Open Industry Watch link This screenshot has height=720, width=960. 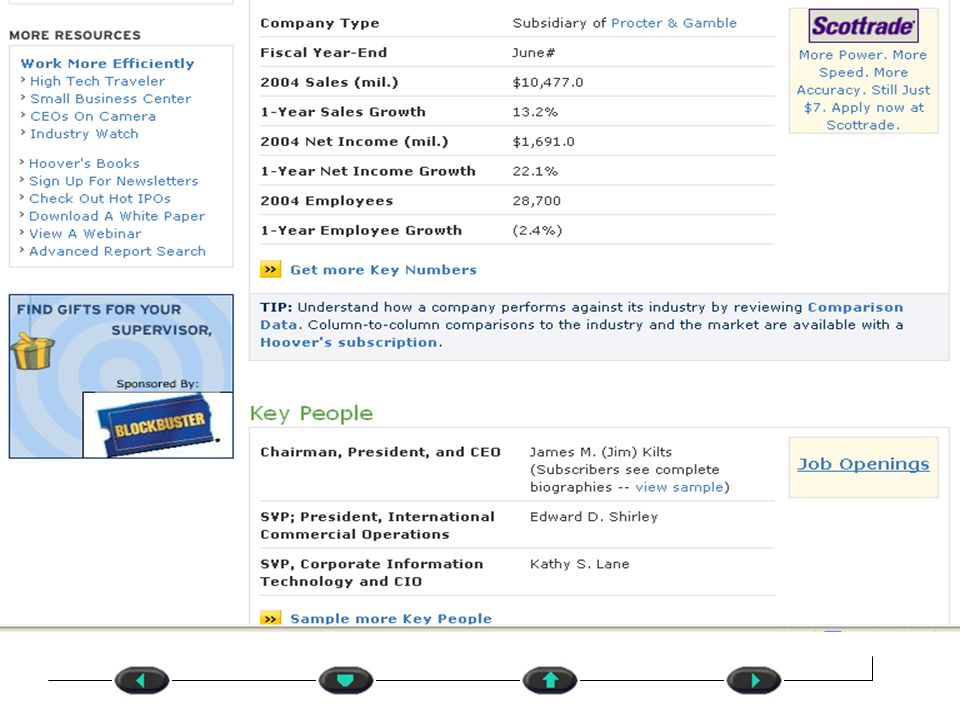pyautogui.click(x=84, y=134)
